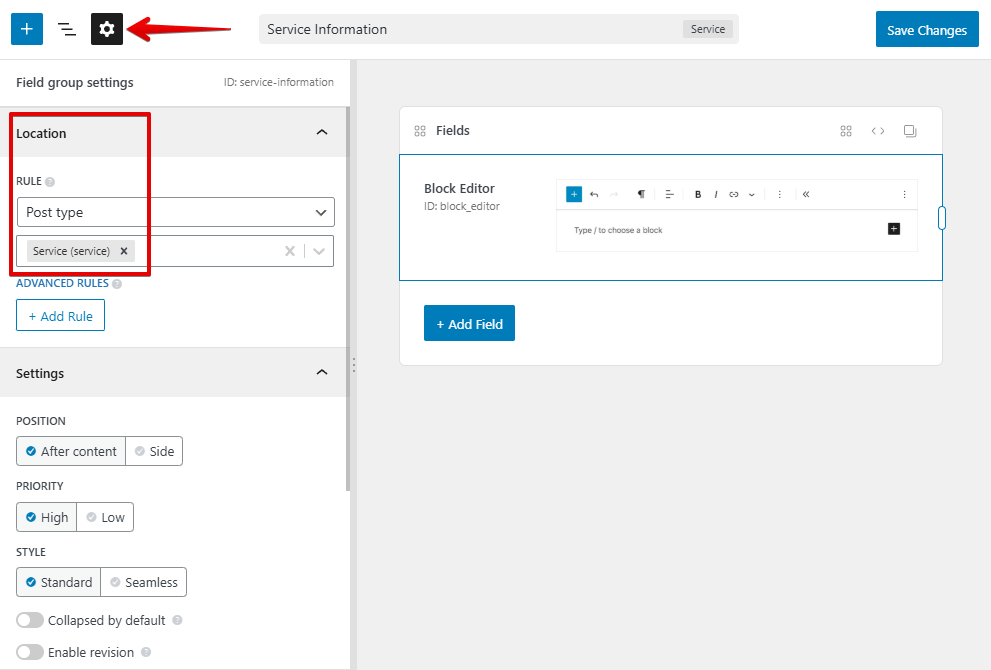Click the paragraph pilcrow icon
This screenshot has width=991, height=670.
[x=641, y=194]
